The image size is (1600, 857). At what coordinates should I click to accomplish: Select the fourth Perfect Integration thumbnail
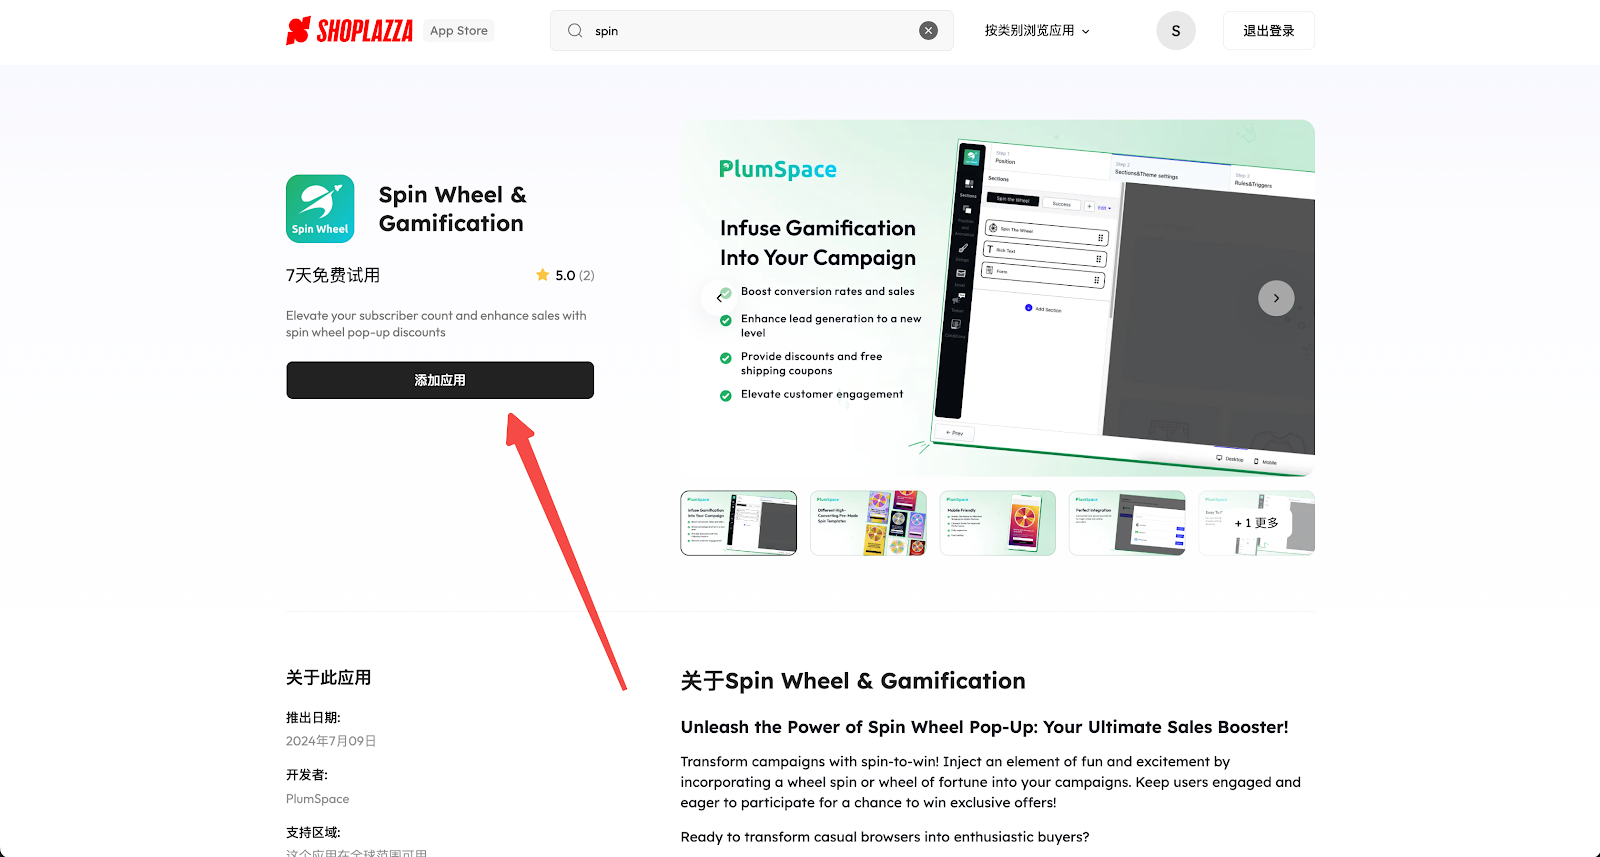point(1127,523)
